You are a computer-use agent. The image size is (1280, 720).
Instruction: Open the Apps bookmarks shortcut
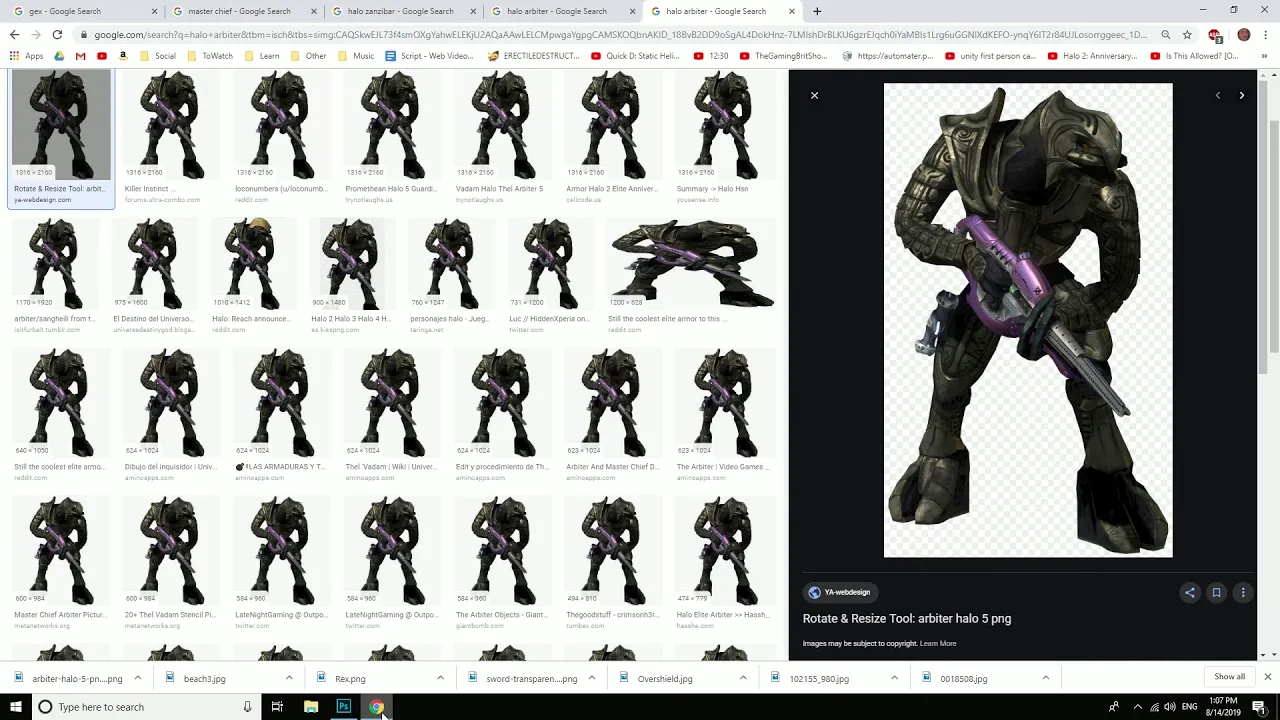(x=26, y=56)
